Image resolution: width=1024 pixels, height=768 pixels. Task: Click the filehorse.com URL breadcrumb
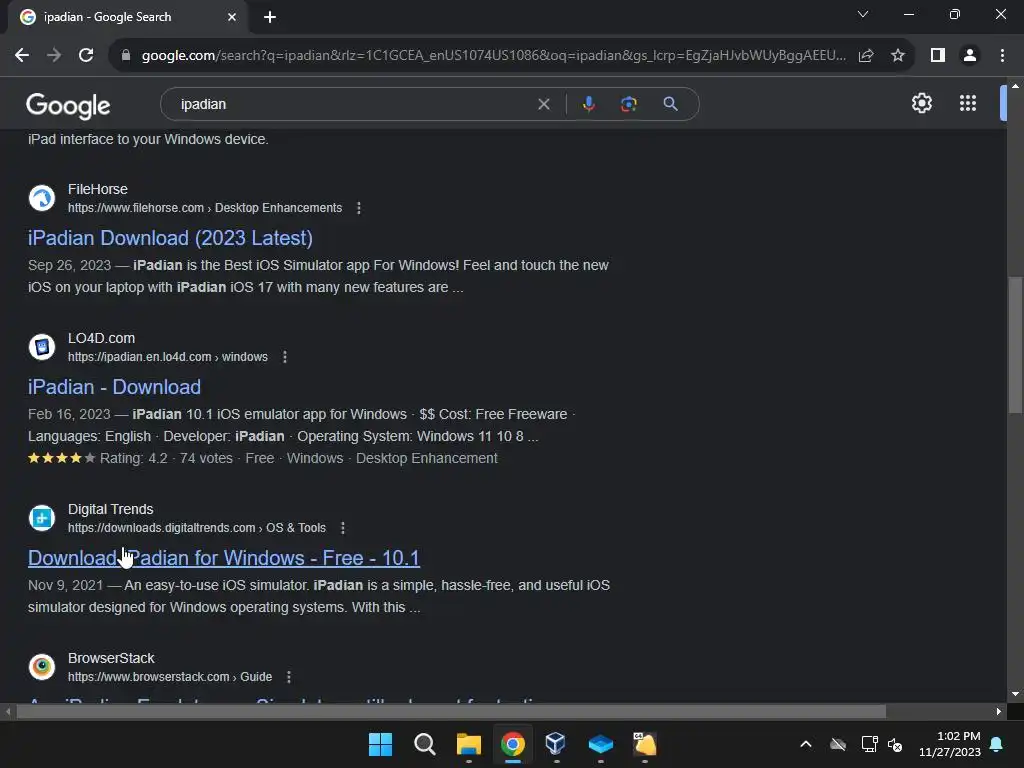205,208
